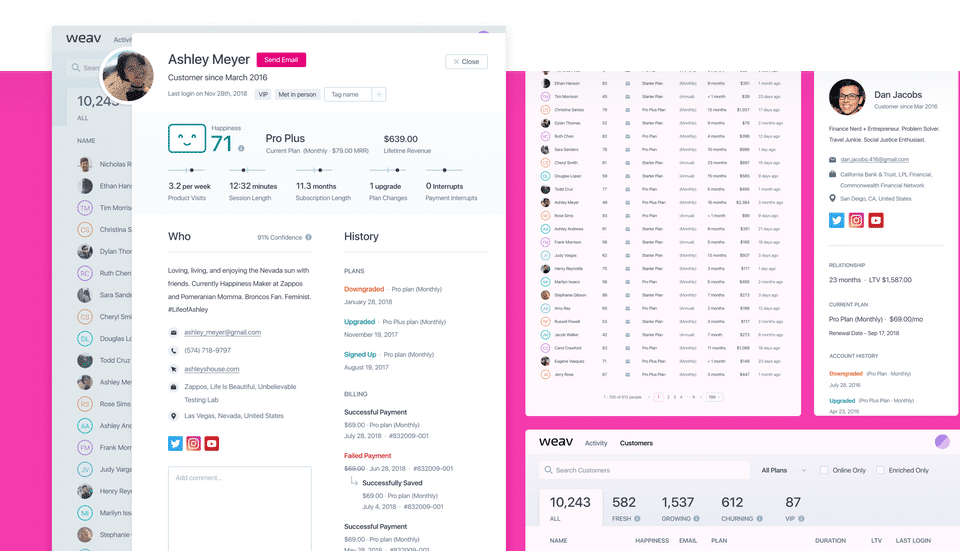The height and width of the screenshot is (551, 960).
Task: Click email icon in Jerry Rose table row
Action: (x=628, y=374)
